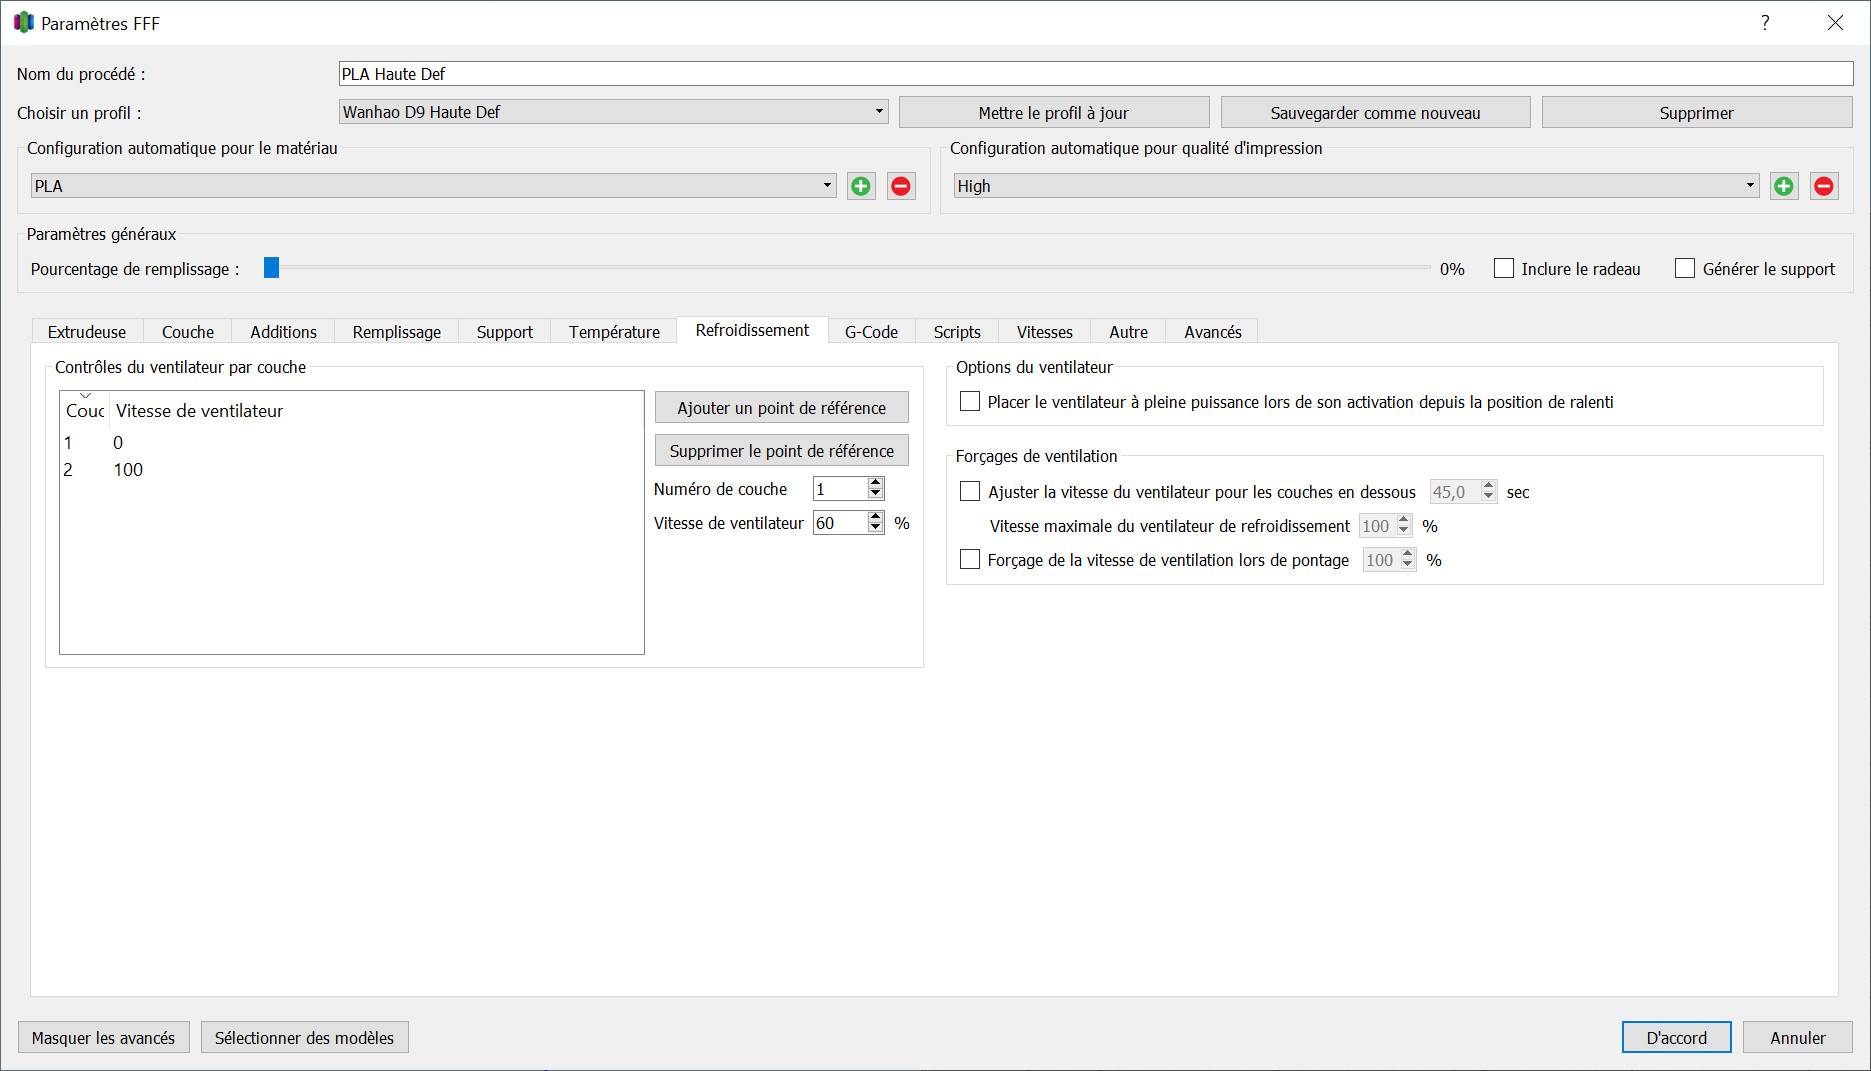Viewport: 1871px width, 1071px height.
Task: Click Ajouter un point de référence
Action: (x=781, y=408)
